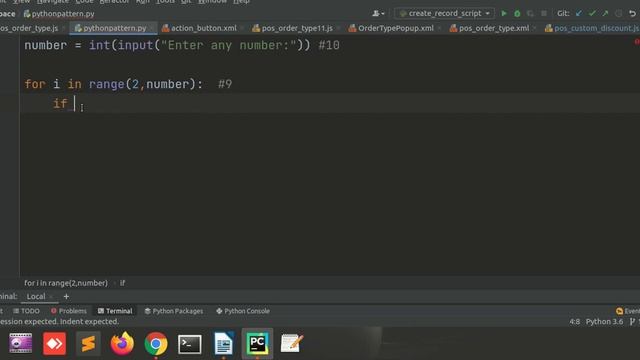This screenshot has height=360, width=640.
Task: Open the Event Log from status bar
Action: (628, 311)
